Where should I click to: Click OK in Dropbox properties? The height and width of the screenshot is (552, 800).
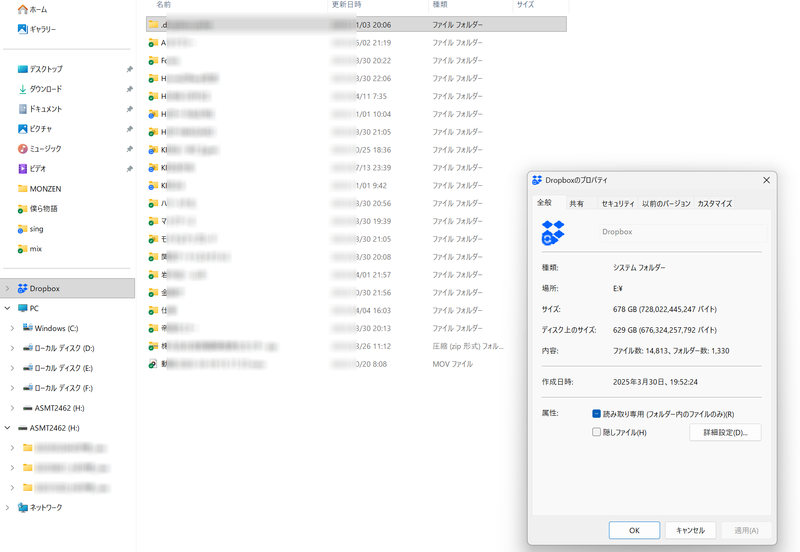634,530
